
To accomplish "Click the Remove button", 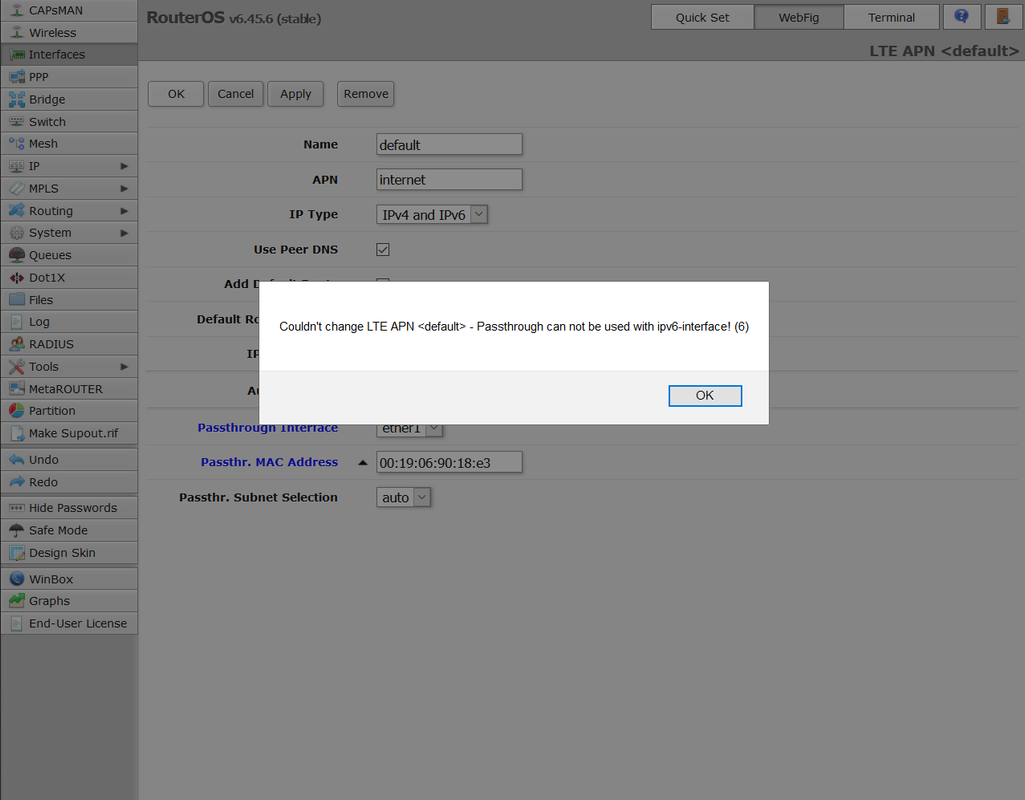I will coord(365,93).
